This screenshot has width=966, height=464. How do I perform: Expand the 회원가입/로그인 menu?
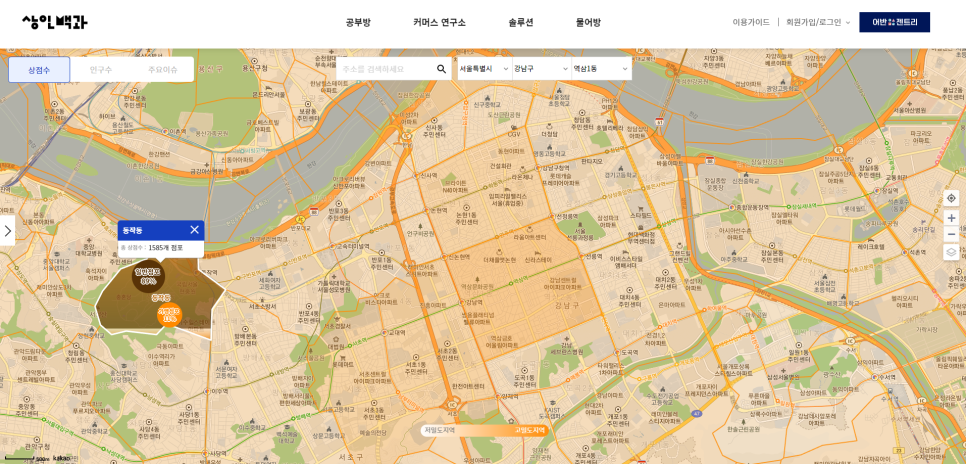(x=818, y=22)
